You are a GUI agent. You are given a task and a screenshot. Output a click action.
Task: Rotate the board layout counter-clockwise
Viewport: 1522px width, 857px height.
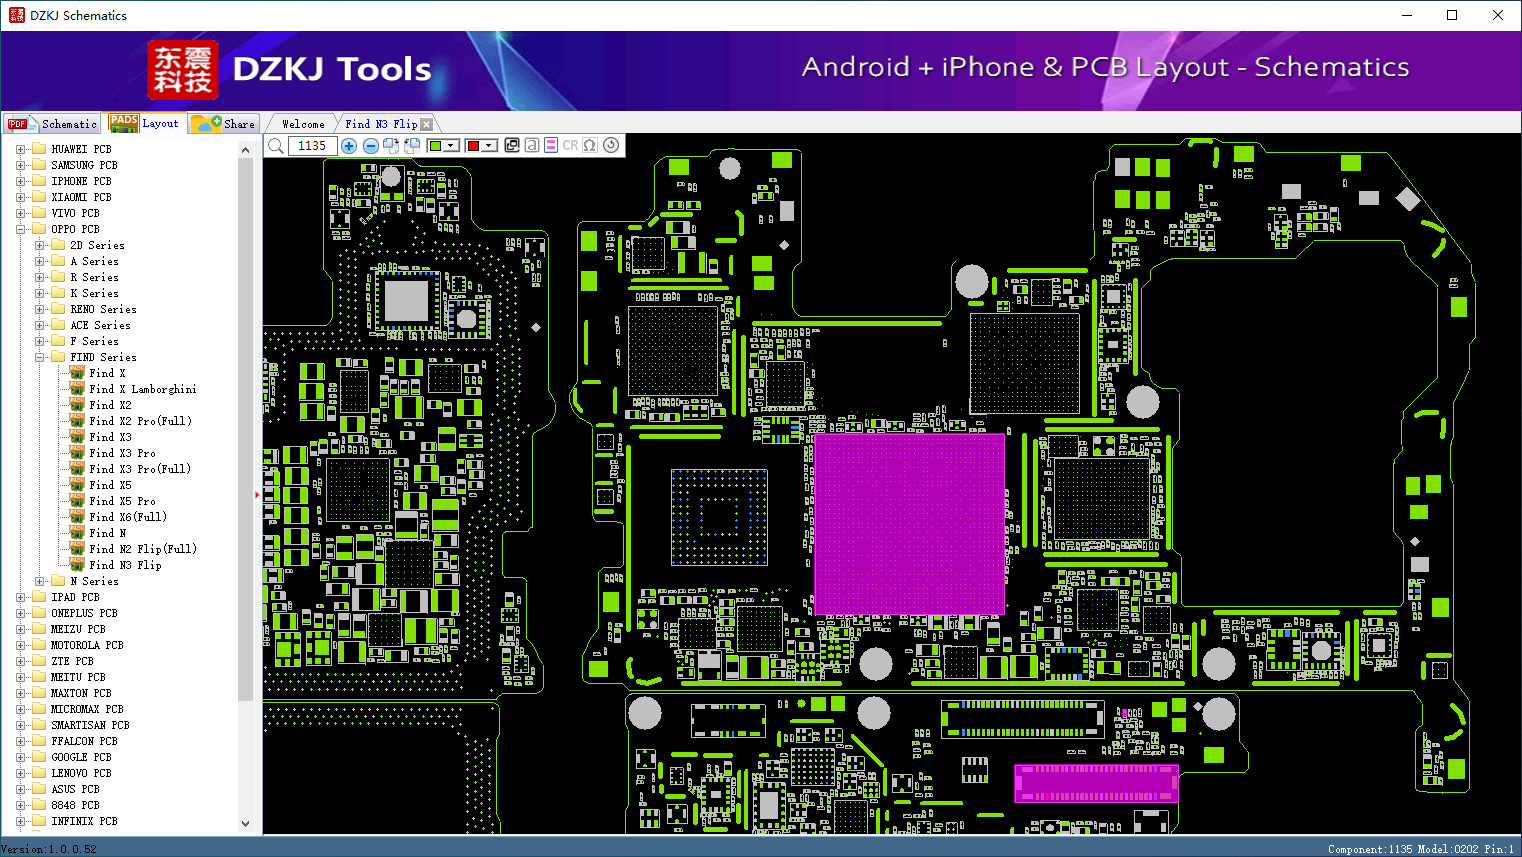click(411, 146)
